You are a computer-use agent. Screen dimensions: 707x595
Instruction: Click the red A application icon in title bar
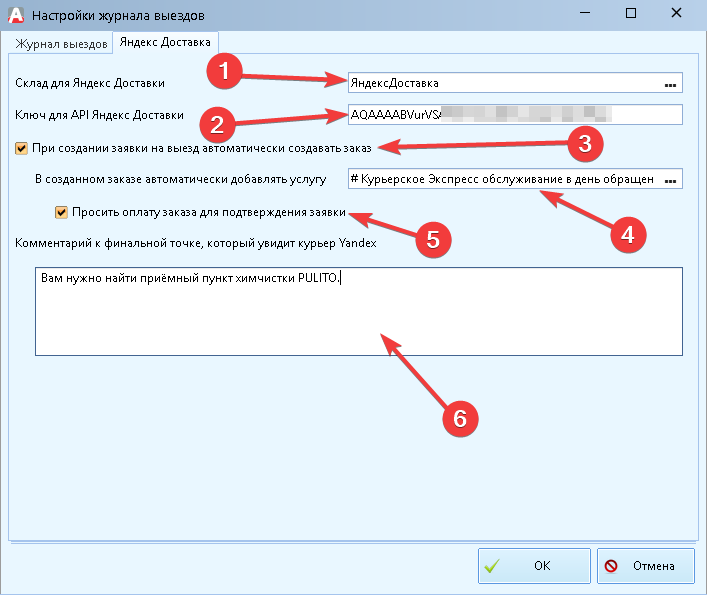pyautogui.click(x=15, y=16)
